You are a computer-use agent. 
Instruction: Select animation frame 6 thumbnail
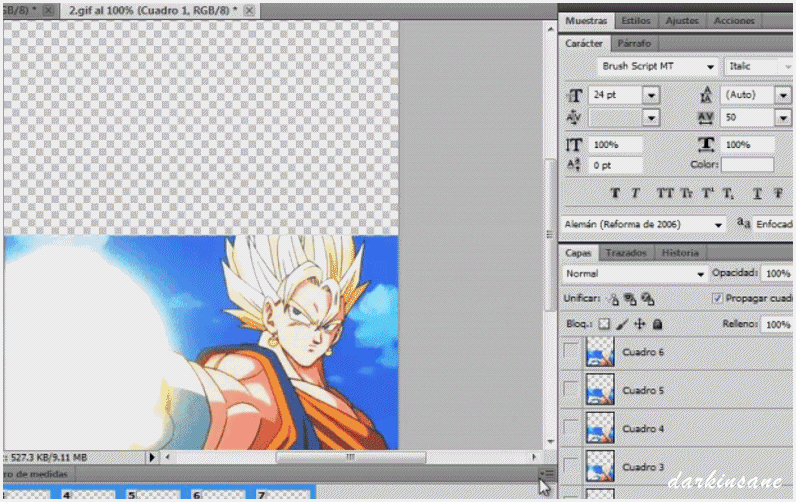pyautogui.click(x=218, y=494)
